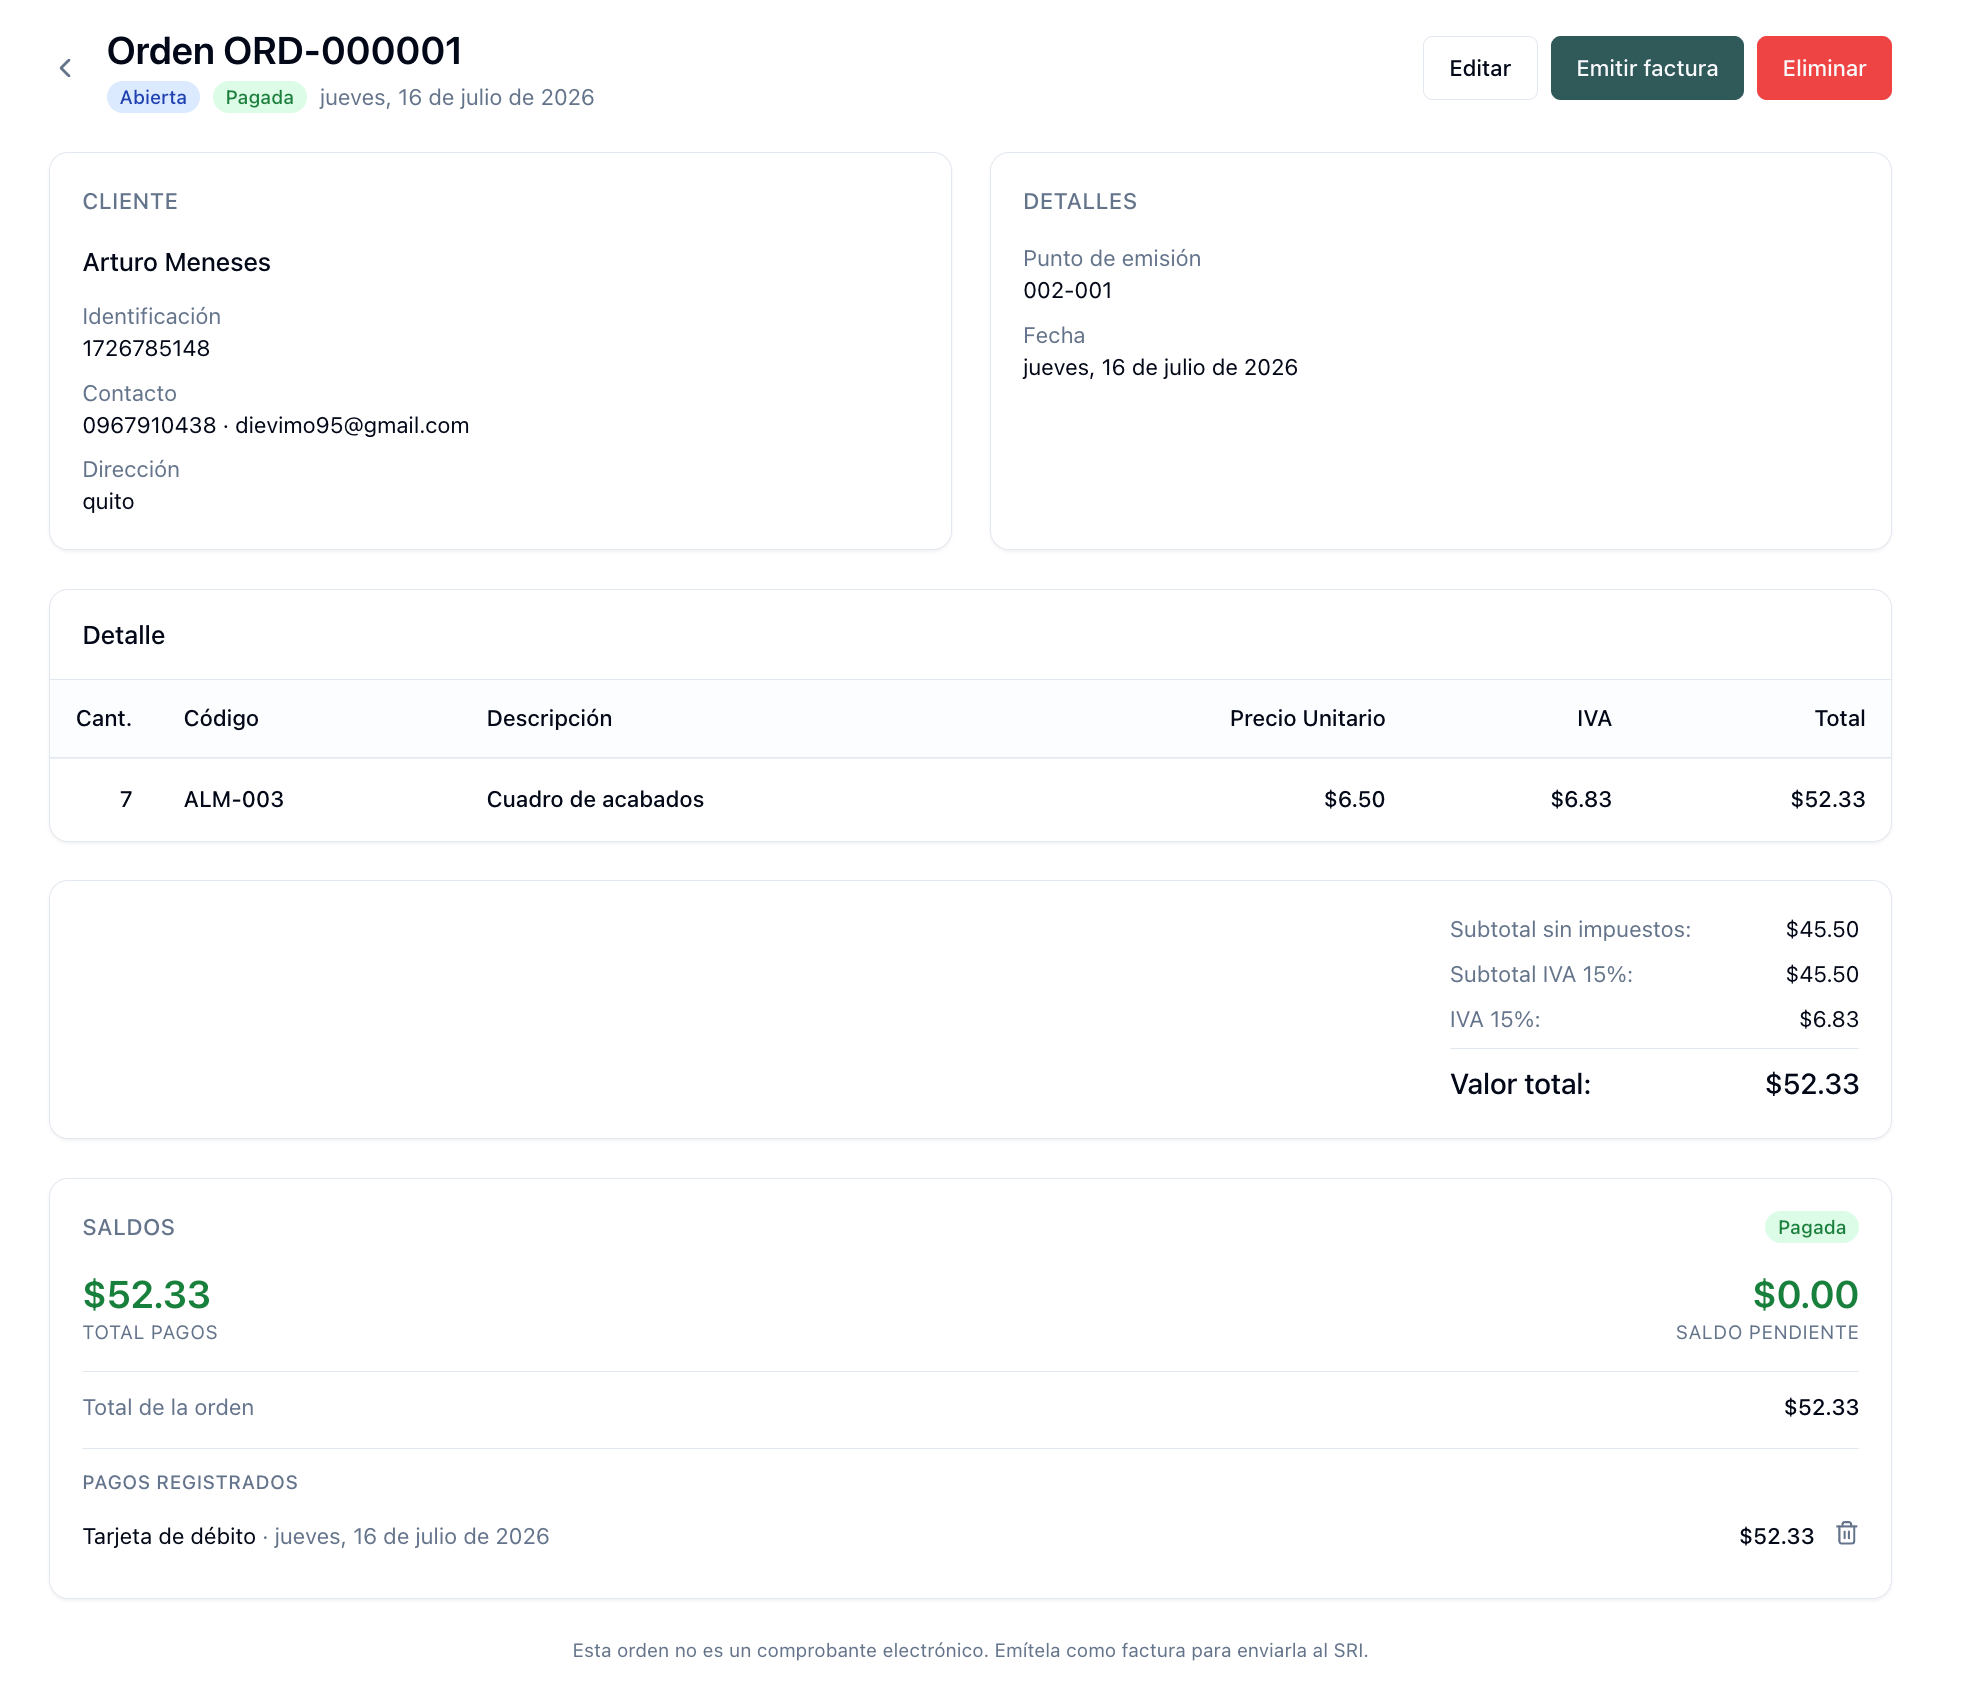Click the Editar button
The image size is (1972, 1692).
[1479, 68]
